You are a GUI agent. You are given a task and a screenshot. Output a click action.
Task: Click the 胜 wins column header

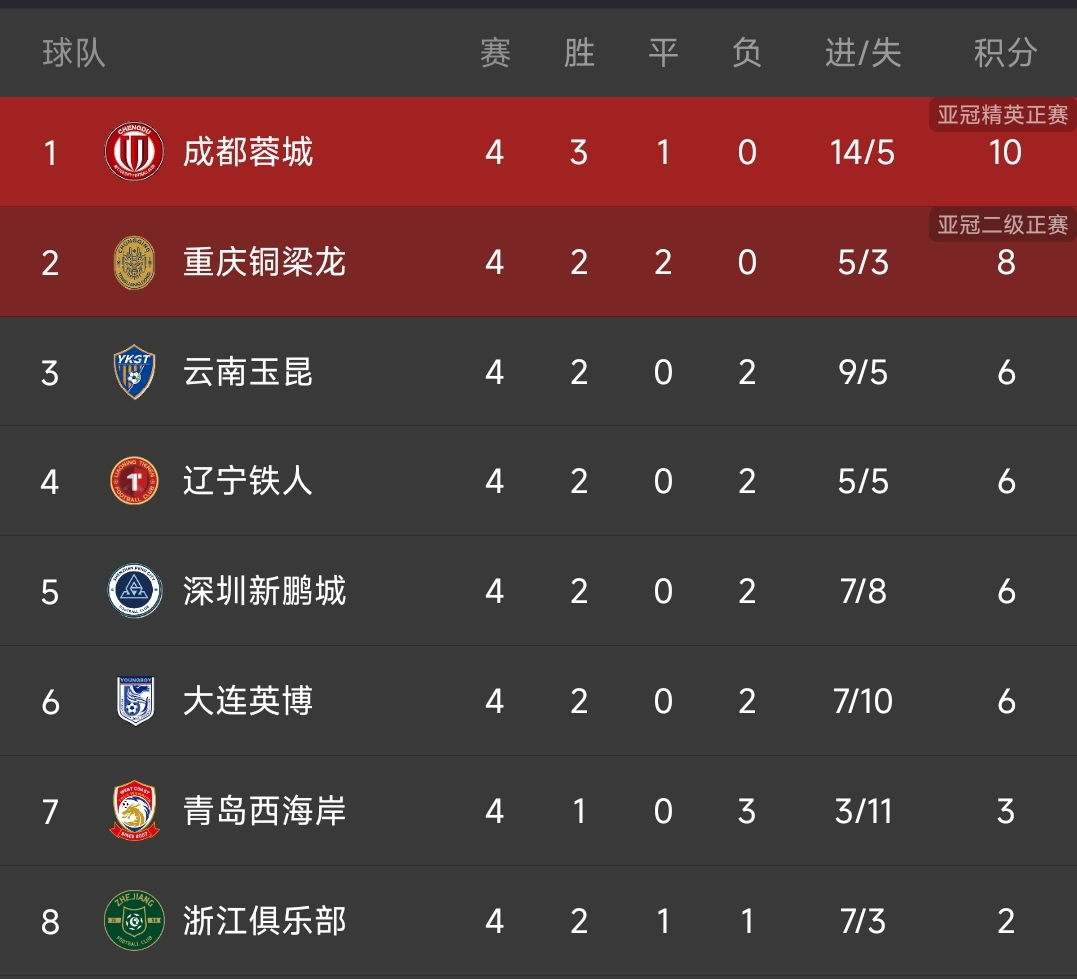coord(579,53)
